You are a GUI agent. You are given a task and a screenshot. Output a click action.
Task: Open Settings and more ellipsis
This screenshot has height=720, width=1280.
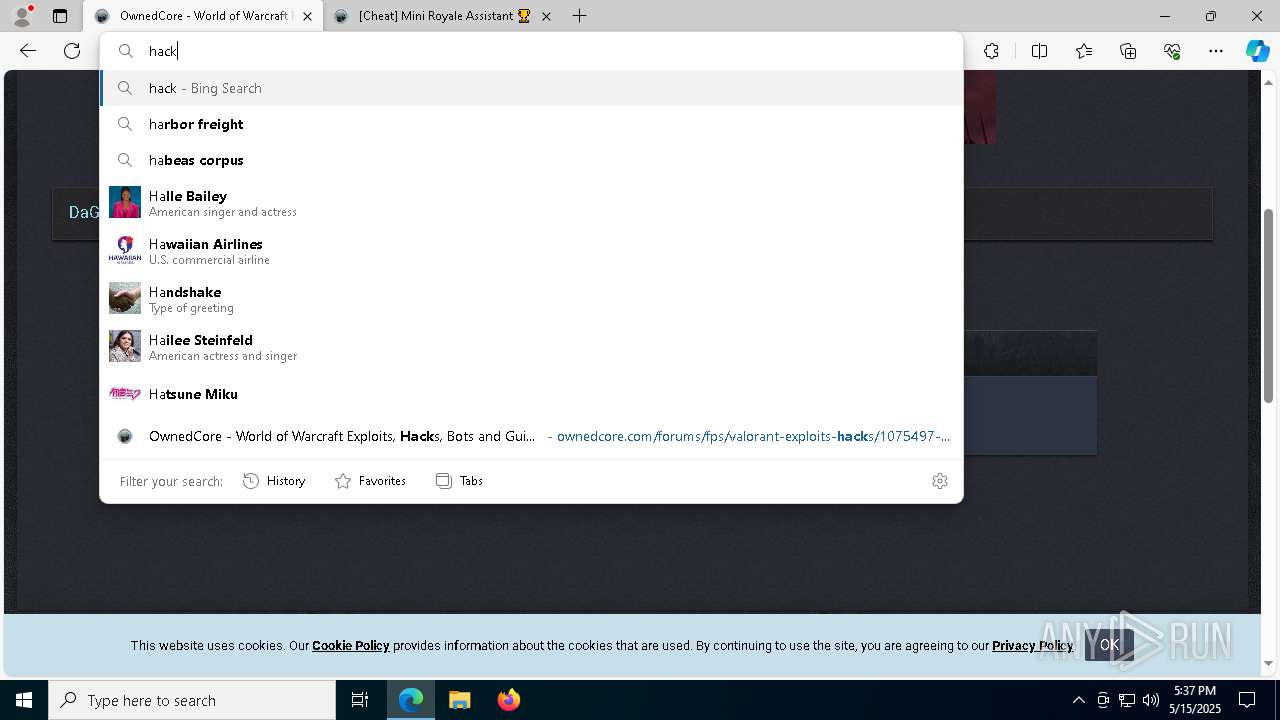tap(1216, 51)
